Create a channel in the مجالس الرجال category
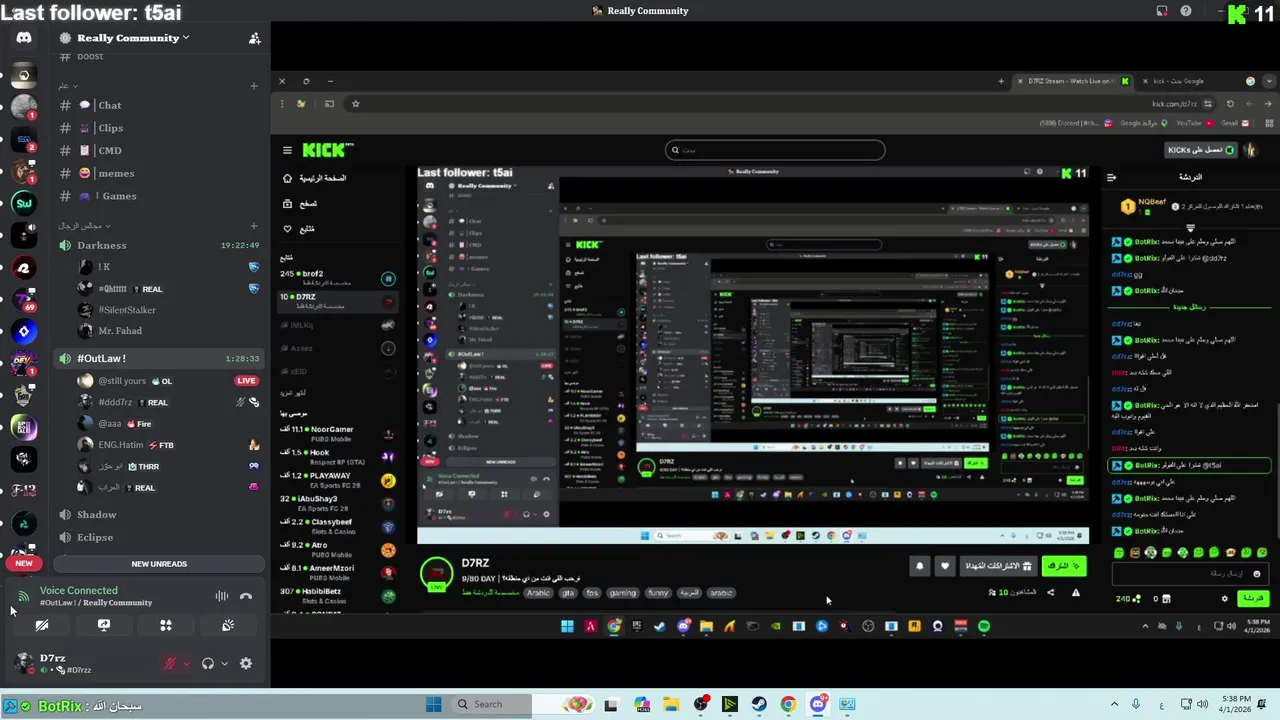This screenshot has height=720, width=1280. click(x=254, y=226)
